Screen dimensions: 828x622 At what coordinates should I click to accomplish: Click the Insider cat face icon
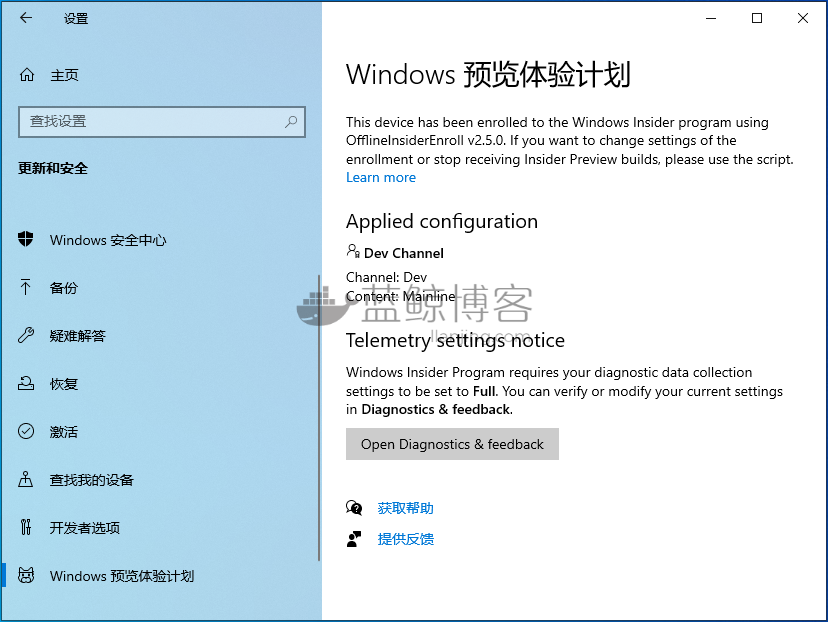pos(26,575)
